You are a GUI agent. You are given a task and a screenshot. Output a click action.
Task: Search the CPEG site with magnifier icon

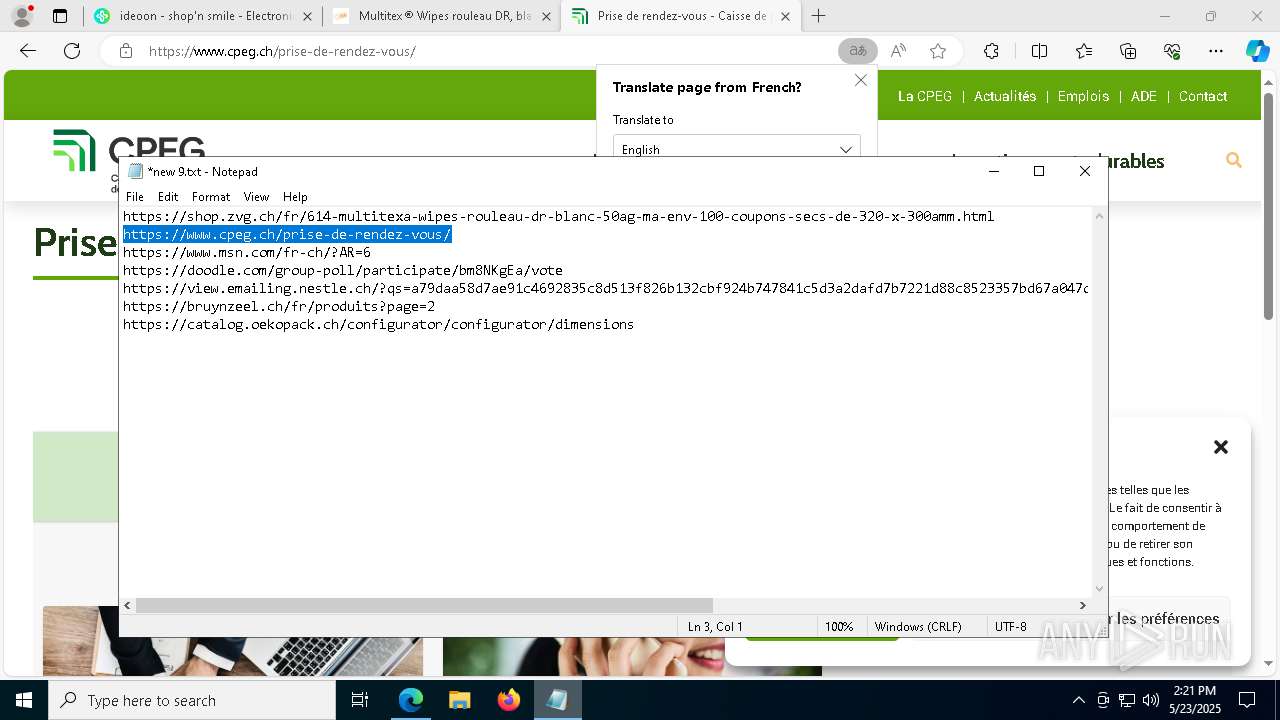coord(1234,160)
